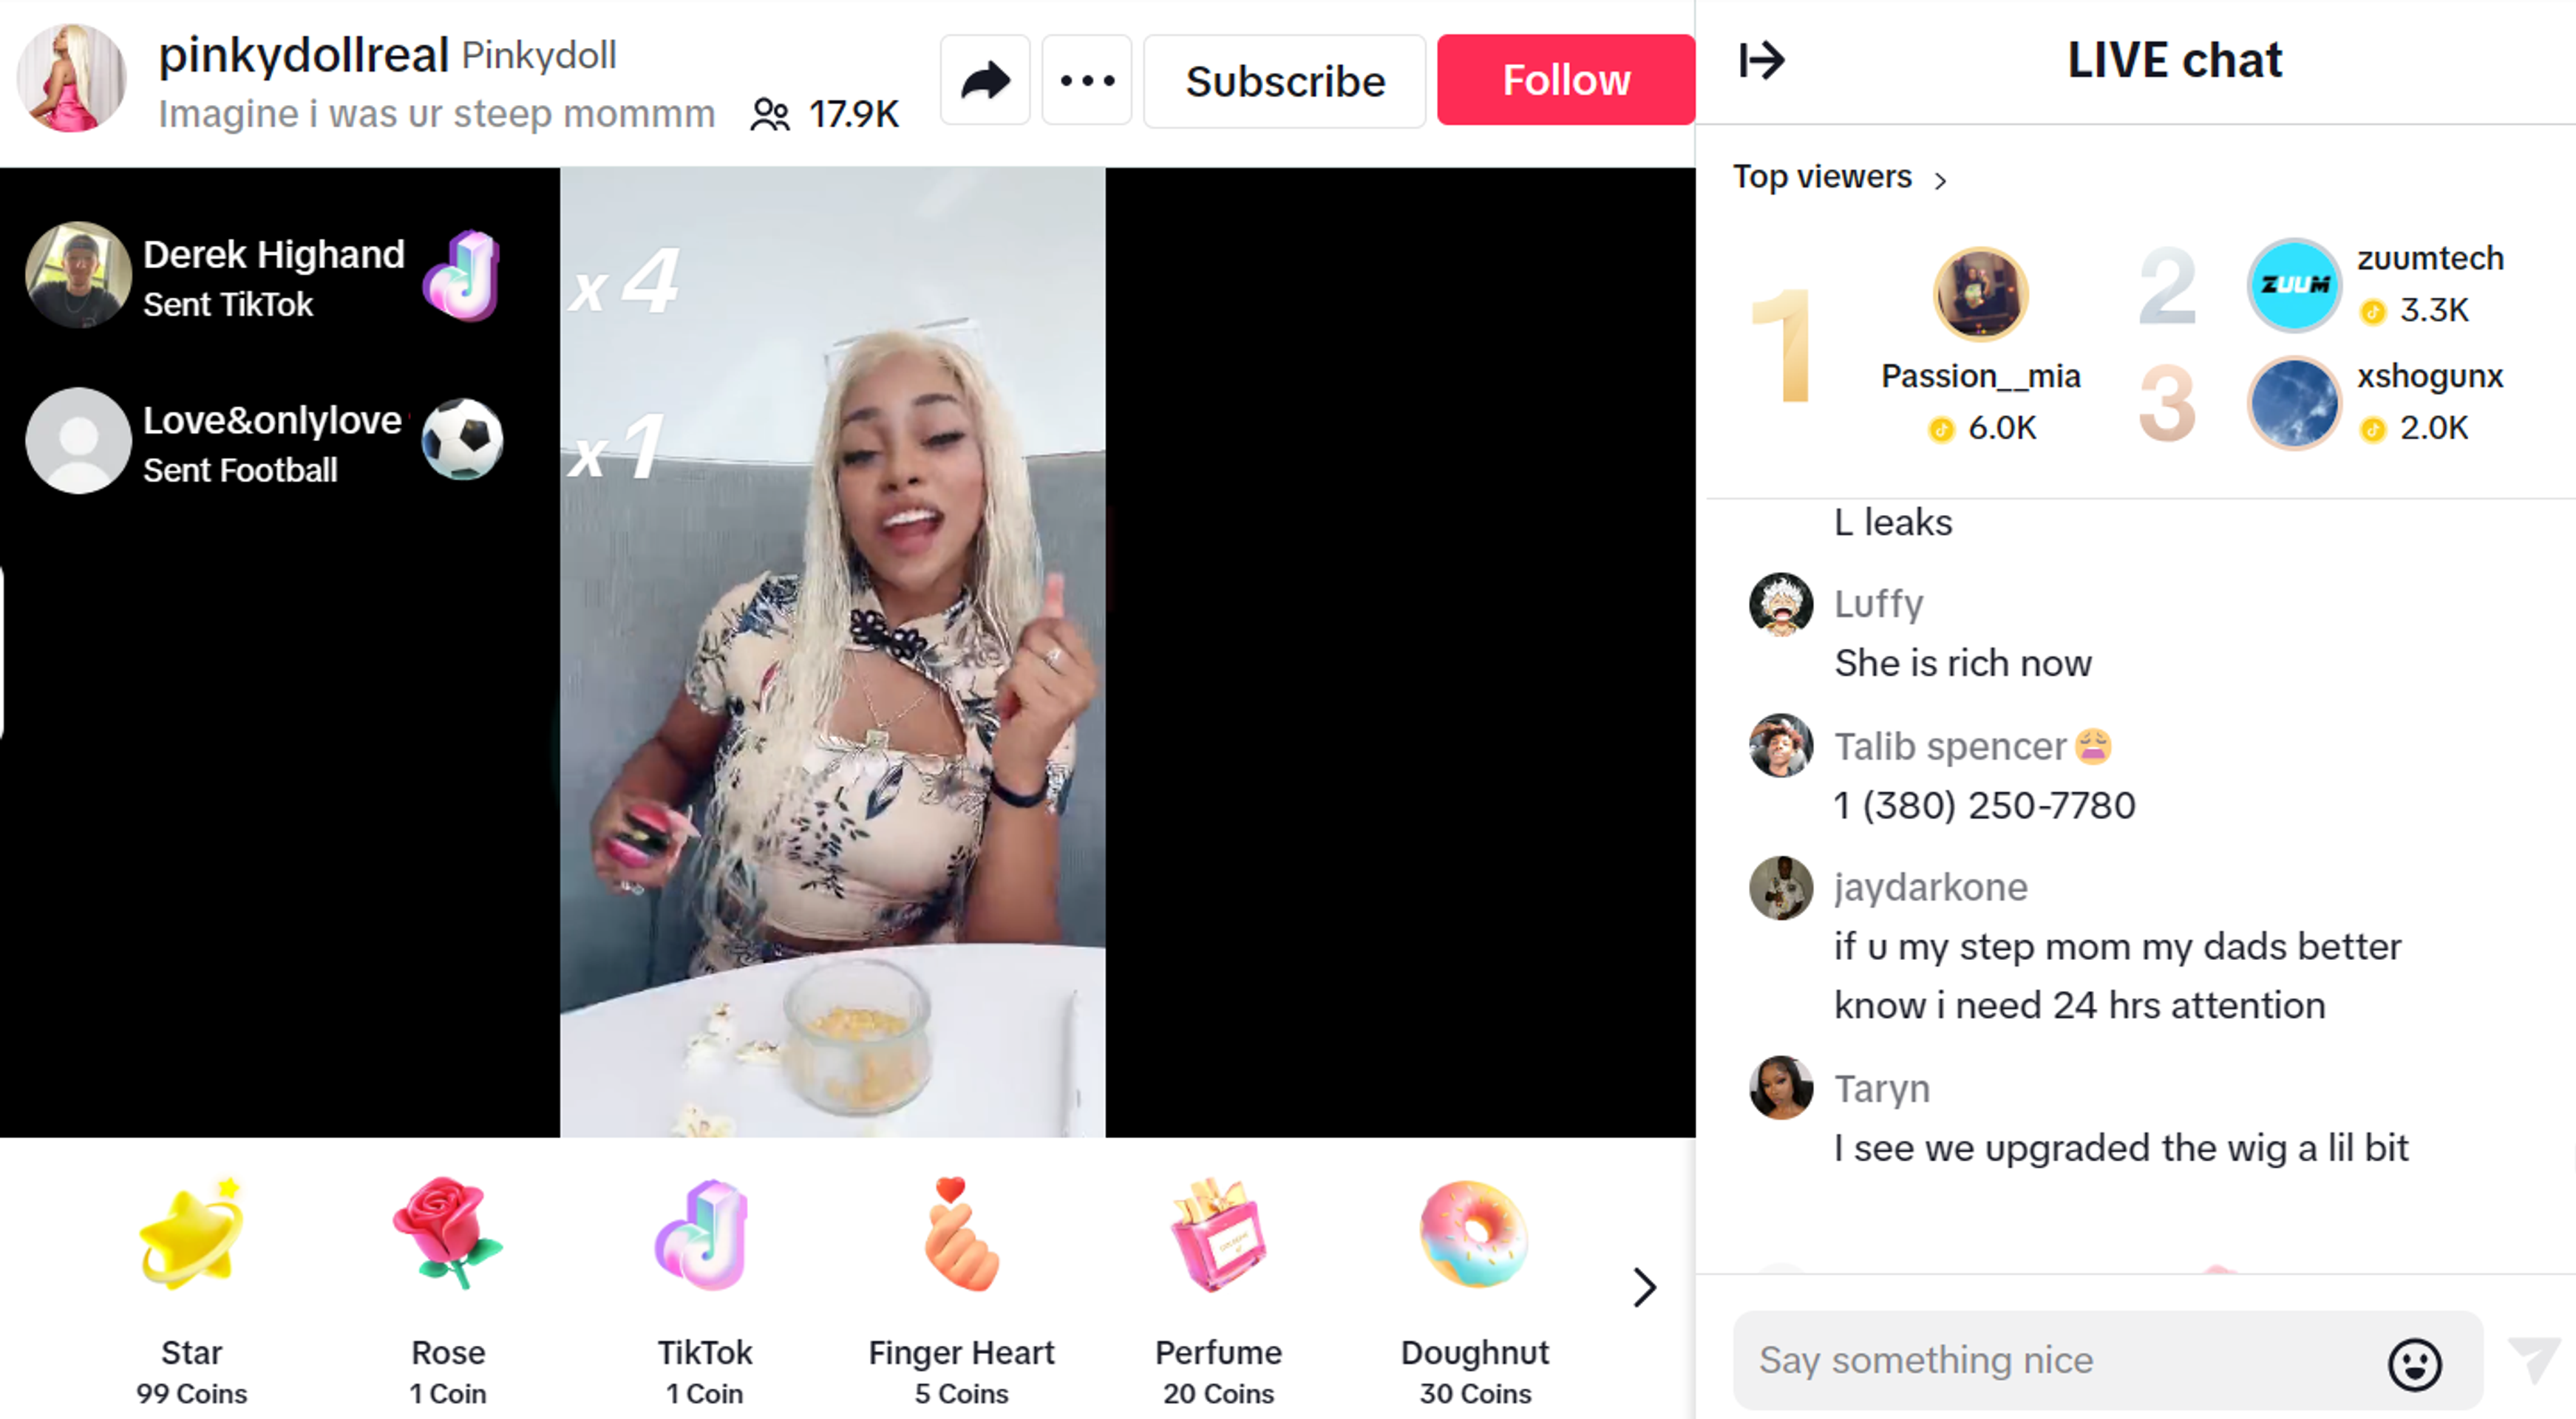Send a Rose gift
This screenshot has width=2576, height=1419.
pos(448,1291)
